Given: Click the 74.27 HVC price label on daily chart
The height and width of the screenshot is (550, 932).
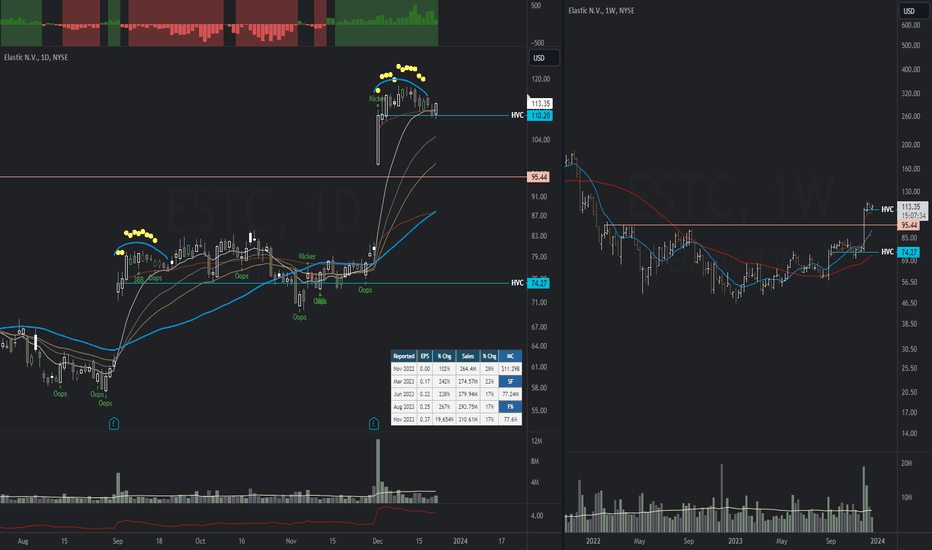Looking at the screenshot, I should pos(539,283).
